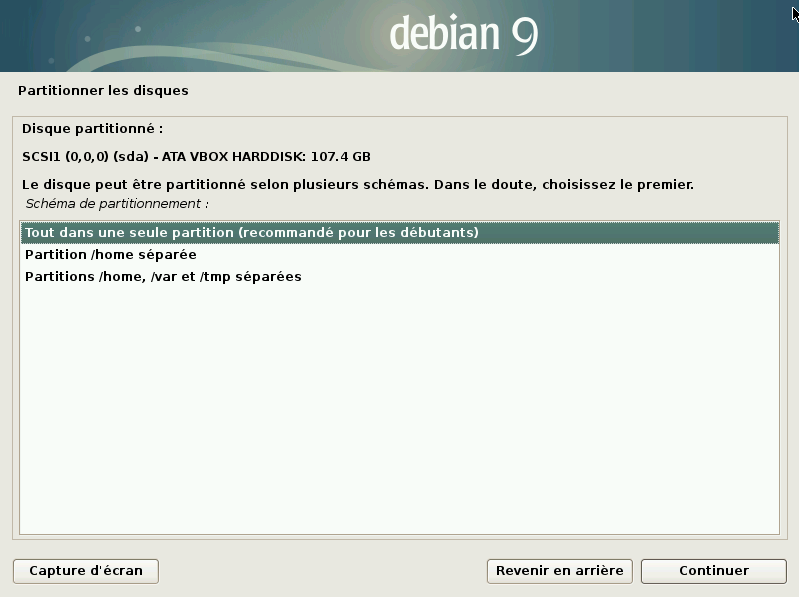
Task: Click the Continuer button
Action: point(713,571)
